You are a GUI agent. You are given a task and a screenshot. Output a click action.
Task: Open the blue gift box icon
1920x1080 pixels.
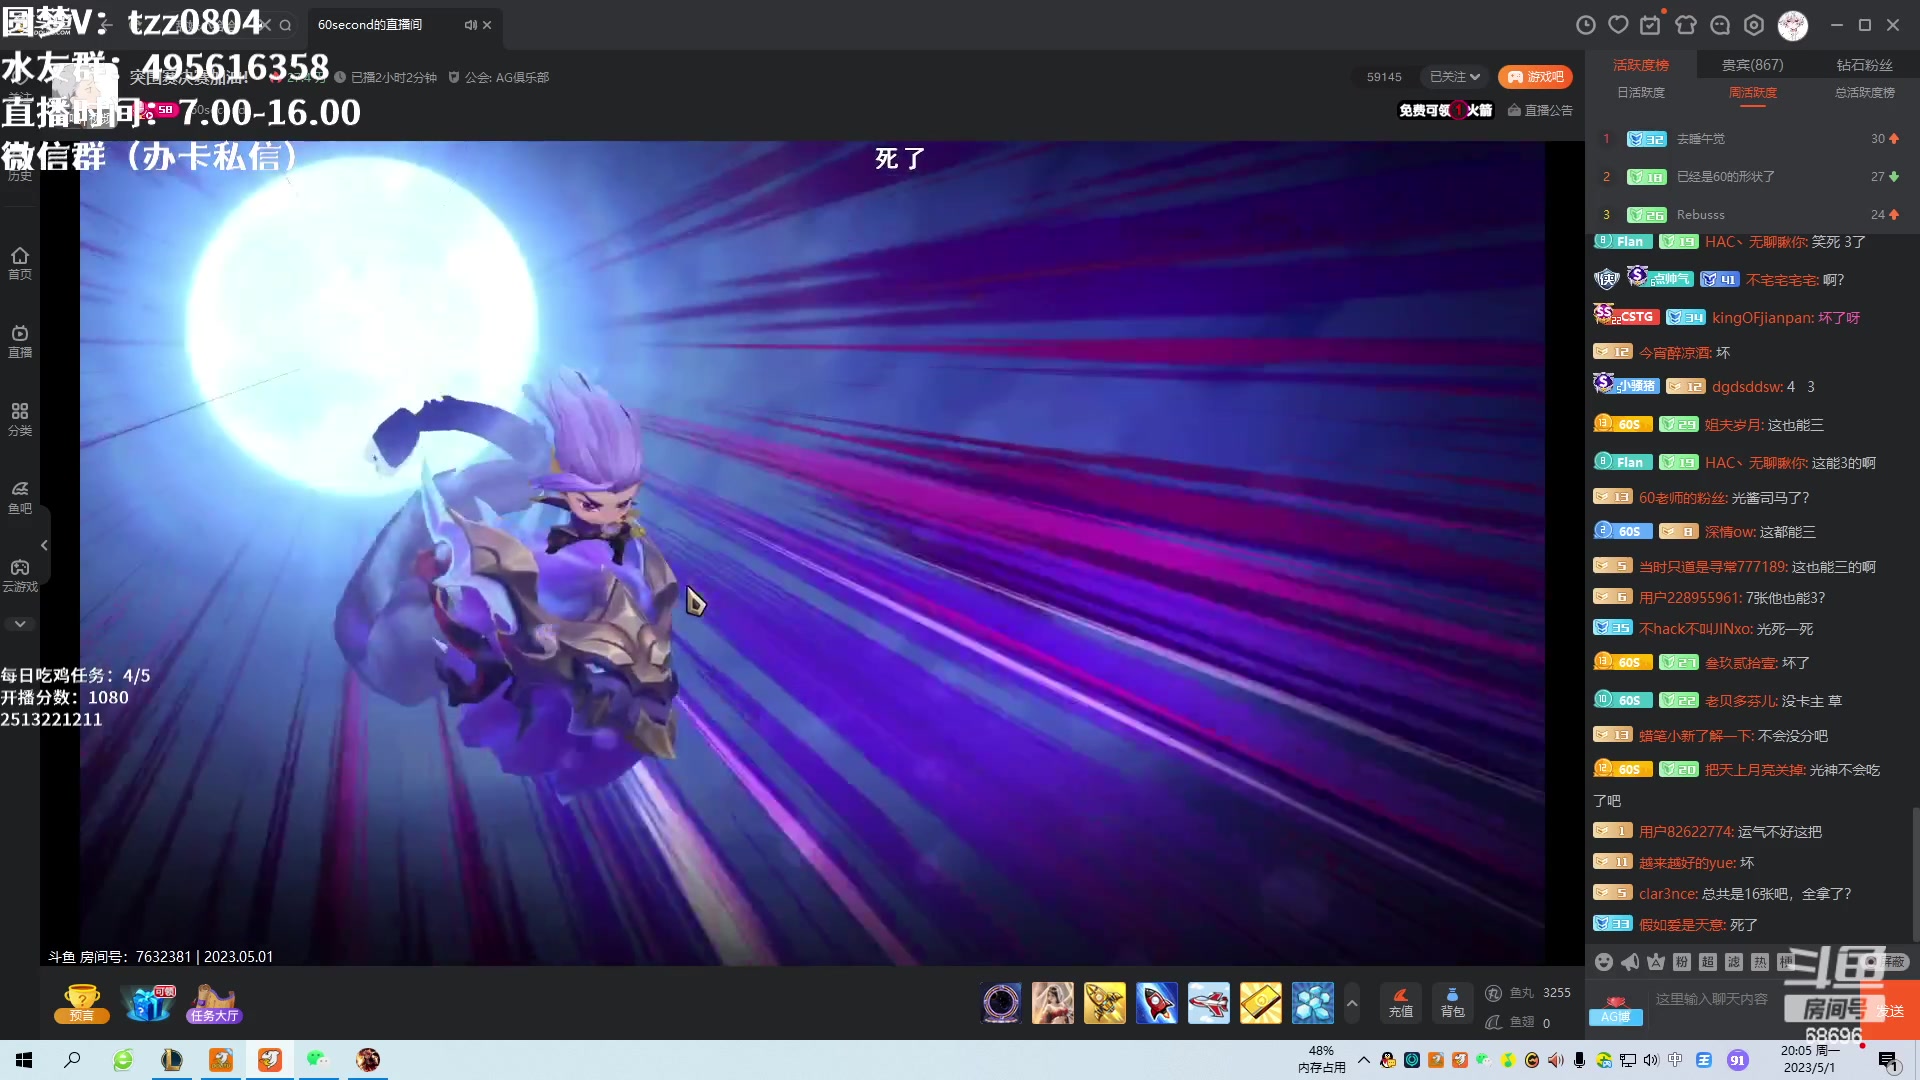click(148, 1003)
